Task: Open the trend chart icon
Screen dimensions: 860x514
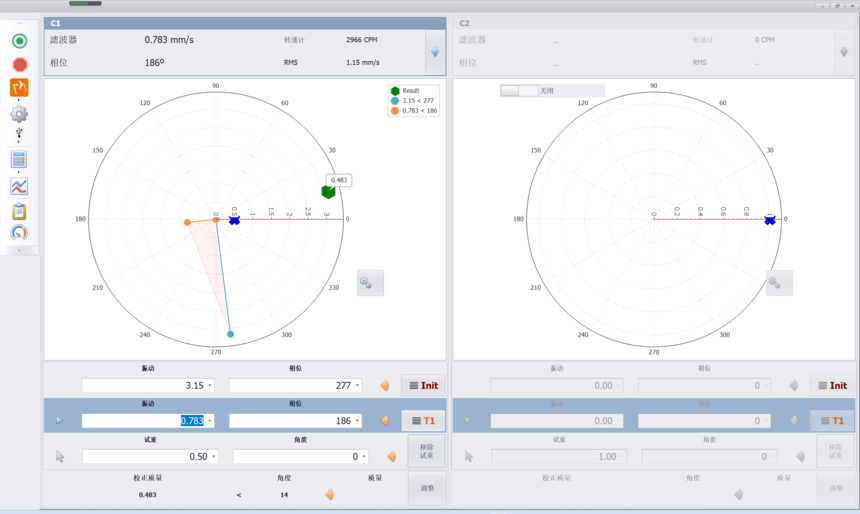Action: (x=19, y=186)
